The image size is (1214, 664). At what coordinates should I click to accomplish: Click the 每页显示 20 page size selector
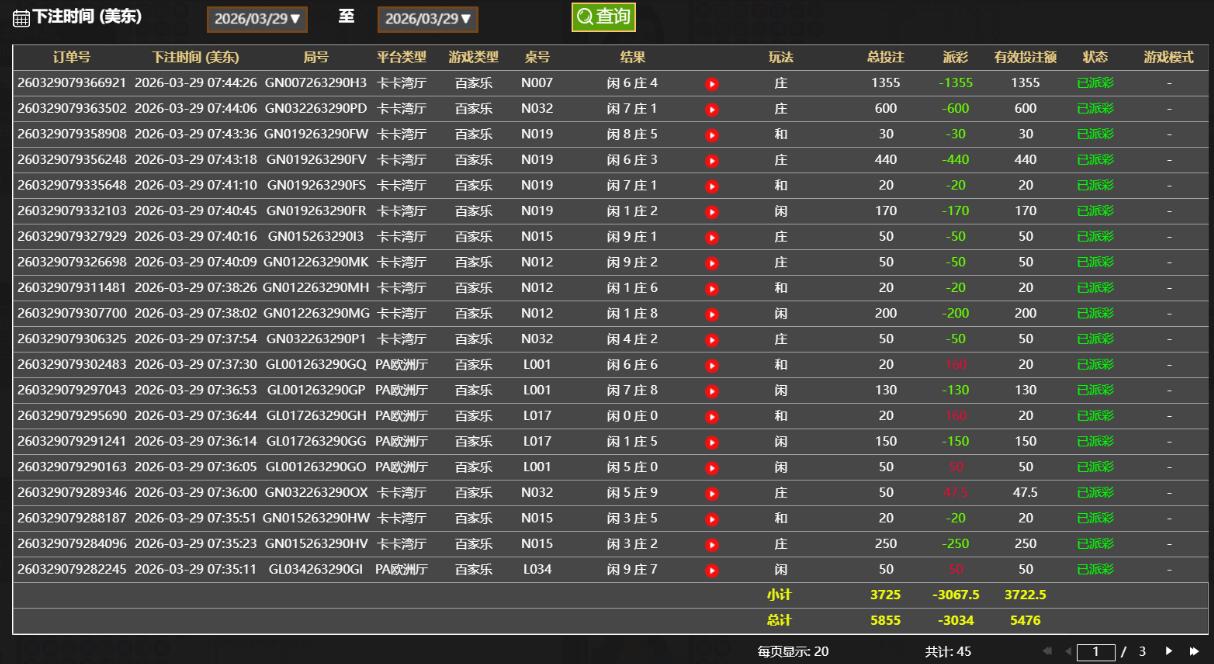pyautogui.click(x=792, y=652)
